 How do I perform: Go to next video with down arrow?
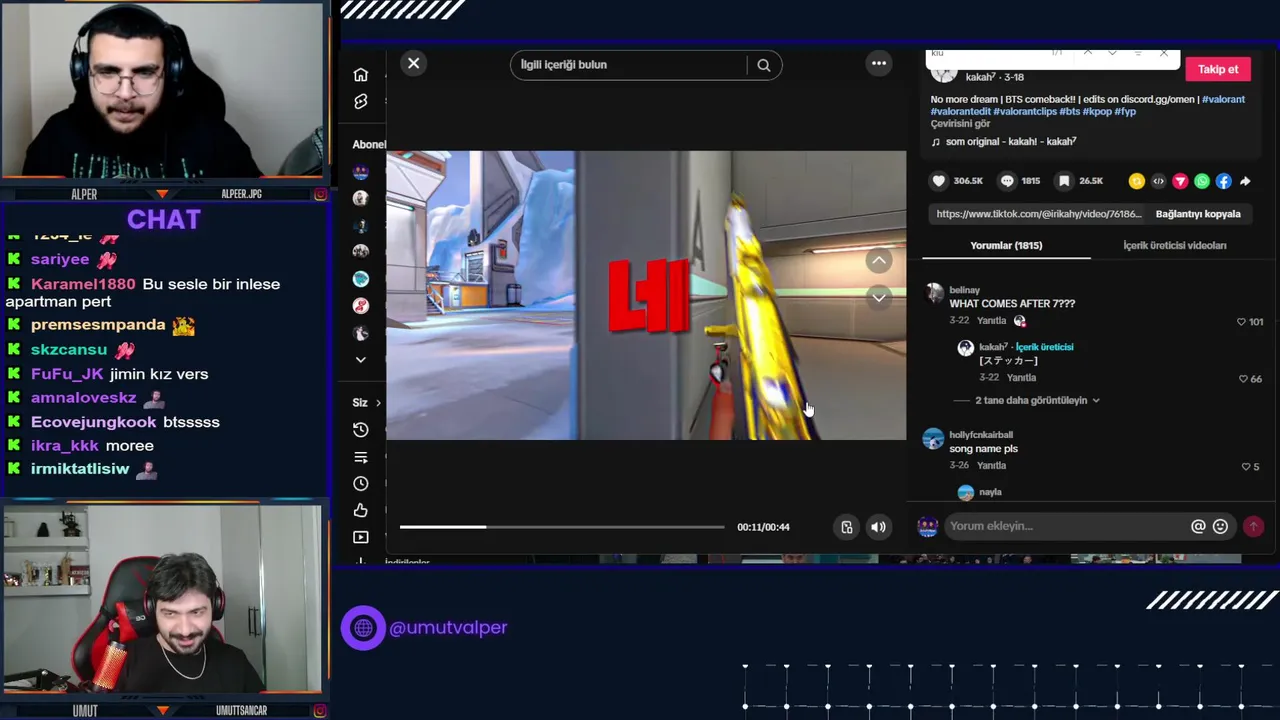click(x=879, y=297)
